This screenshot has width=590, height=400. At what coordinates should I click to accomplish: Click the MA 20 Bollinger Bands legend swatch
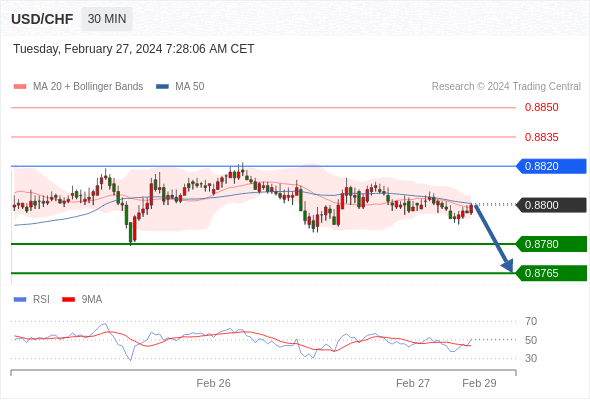pos(20,87)
